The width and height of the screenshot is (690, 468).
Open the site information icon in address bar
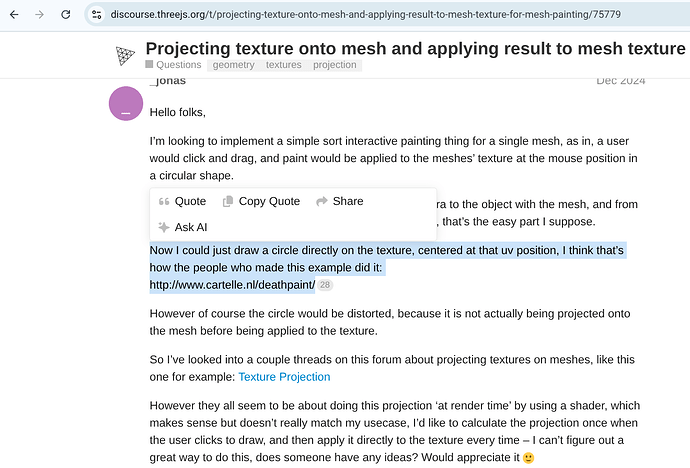[96, 15]
